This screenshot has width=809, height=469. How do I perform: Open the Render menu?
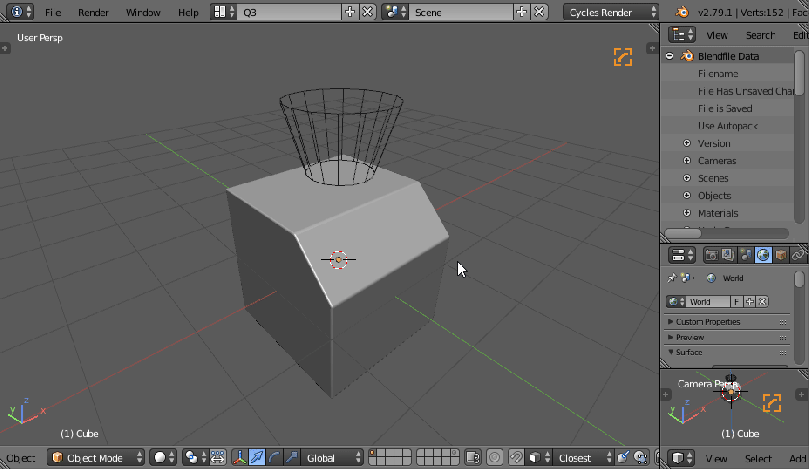[x=93, y=12]
